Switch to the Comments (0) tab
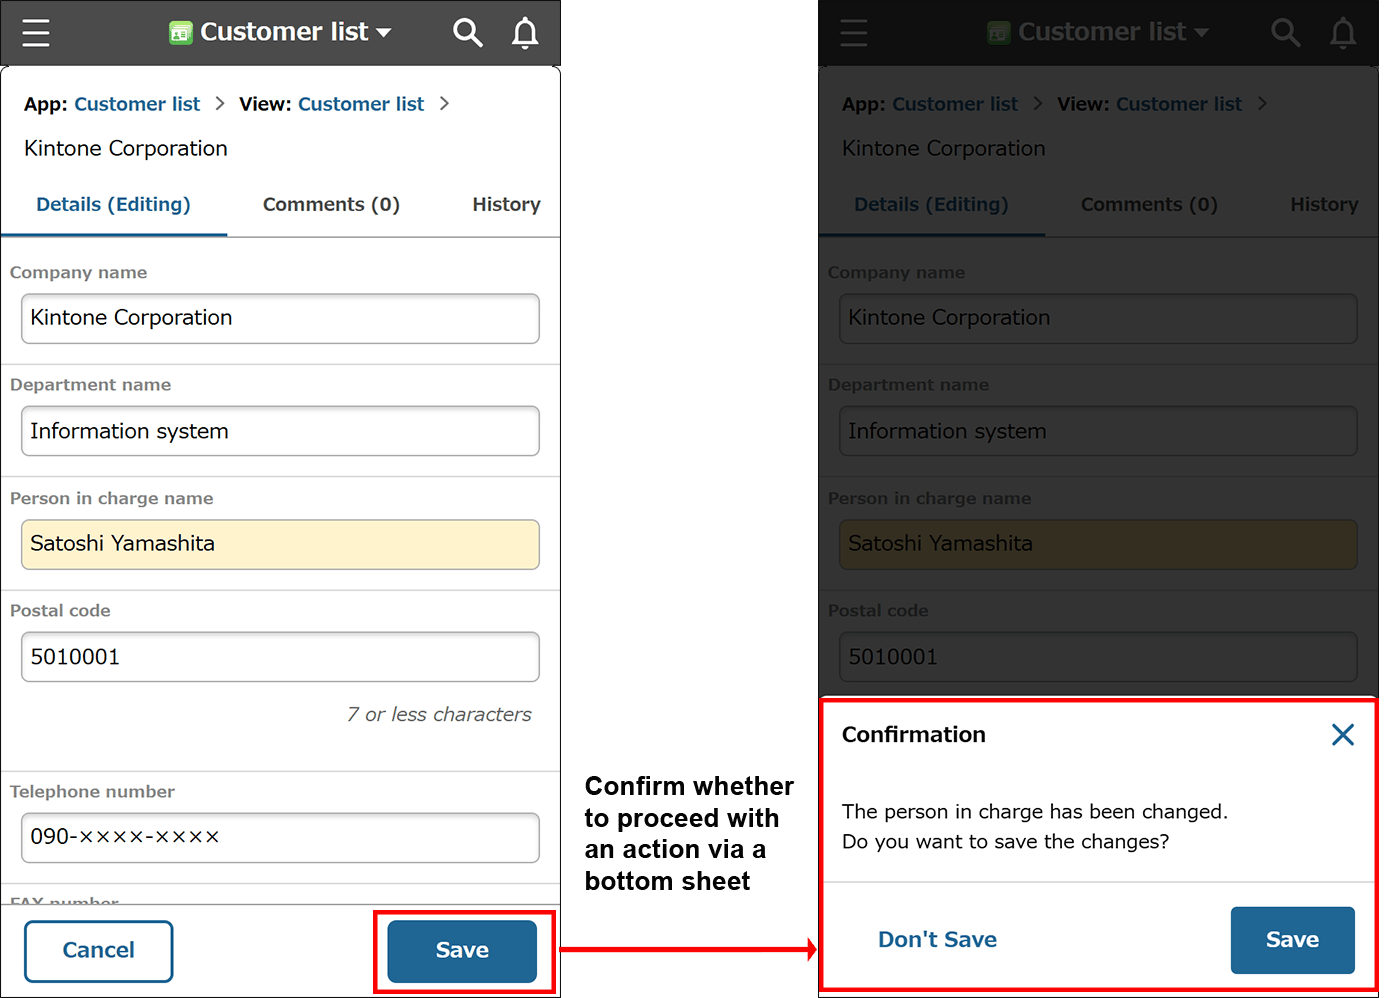This screenshot has height=998, width=1400. point(331,204)
